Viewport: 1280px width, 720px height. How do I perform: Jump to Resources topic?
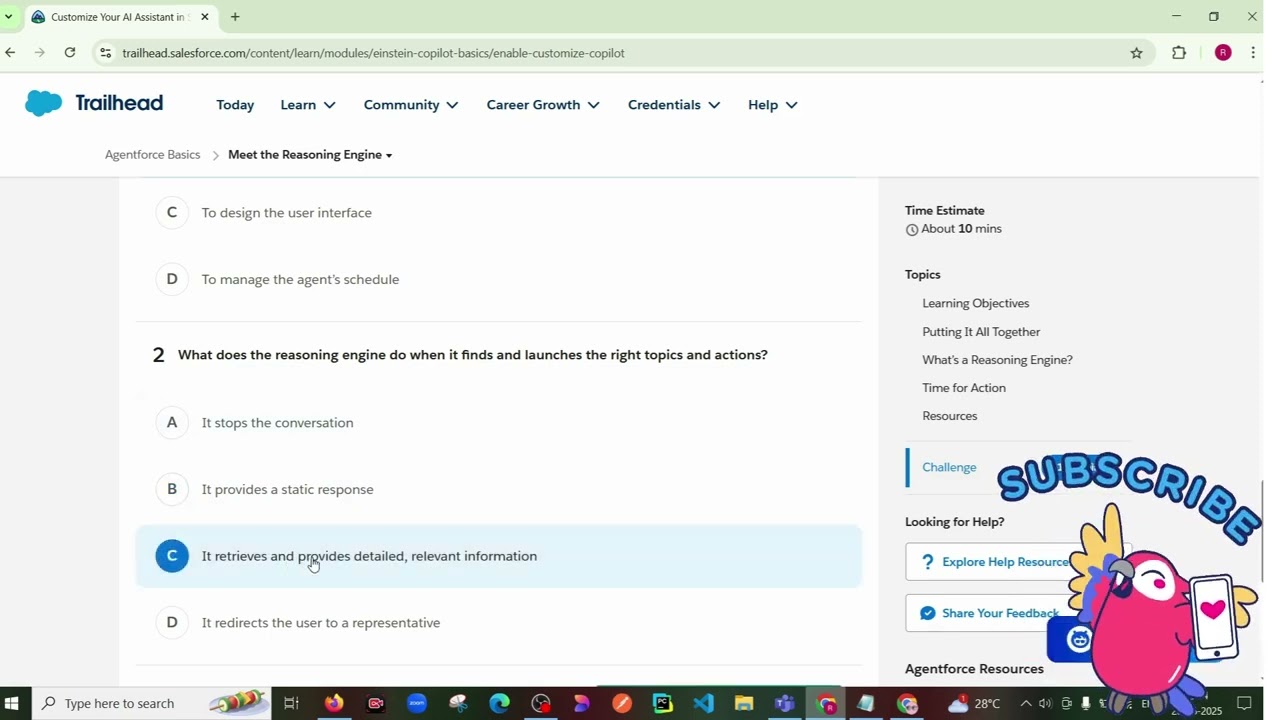[950, 416]
